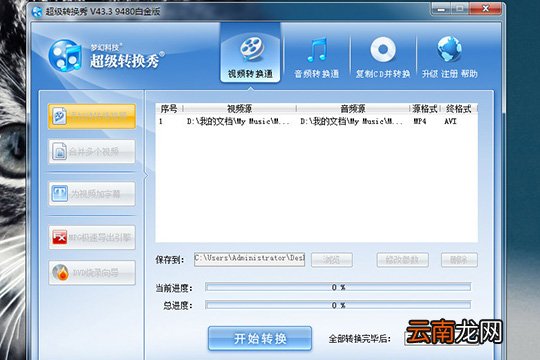Click the delete button right of 修改参数
Screen dimensions: 540x360
tap(459, 260)
